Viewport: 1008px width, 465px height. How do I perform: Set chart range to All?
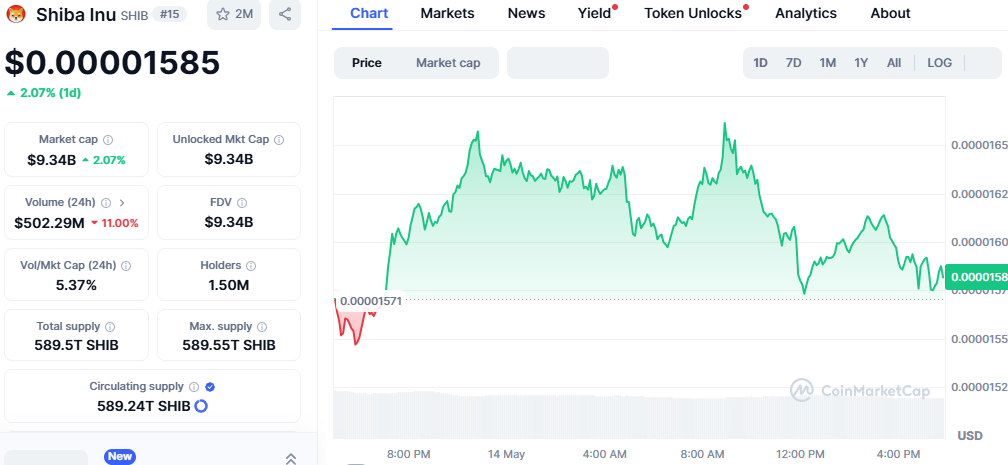point(894,63)
